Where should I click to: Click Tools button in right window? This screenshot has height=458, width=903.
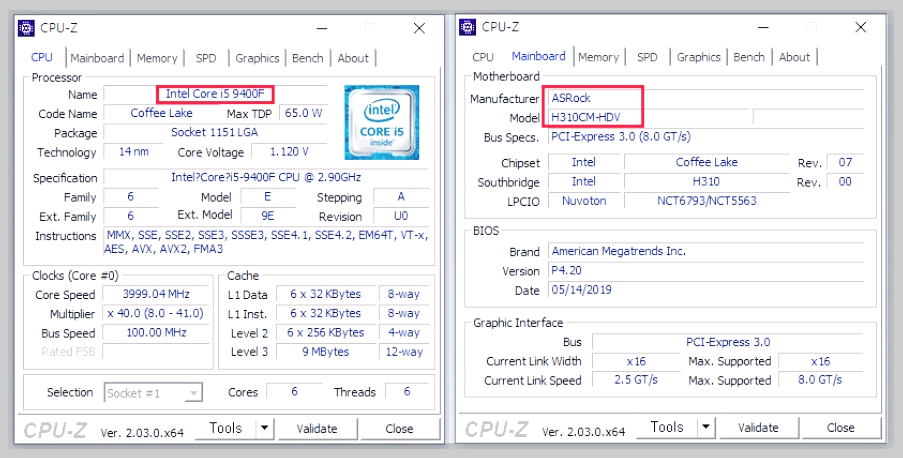click(667, 427)
